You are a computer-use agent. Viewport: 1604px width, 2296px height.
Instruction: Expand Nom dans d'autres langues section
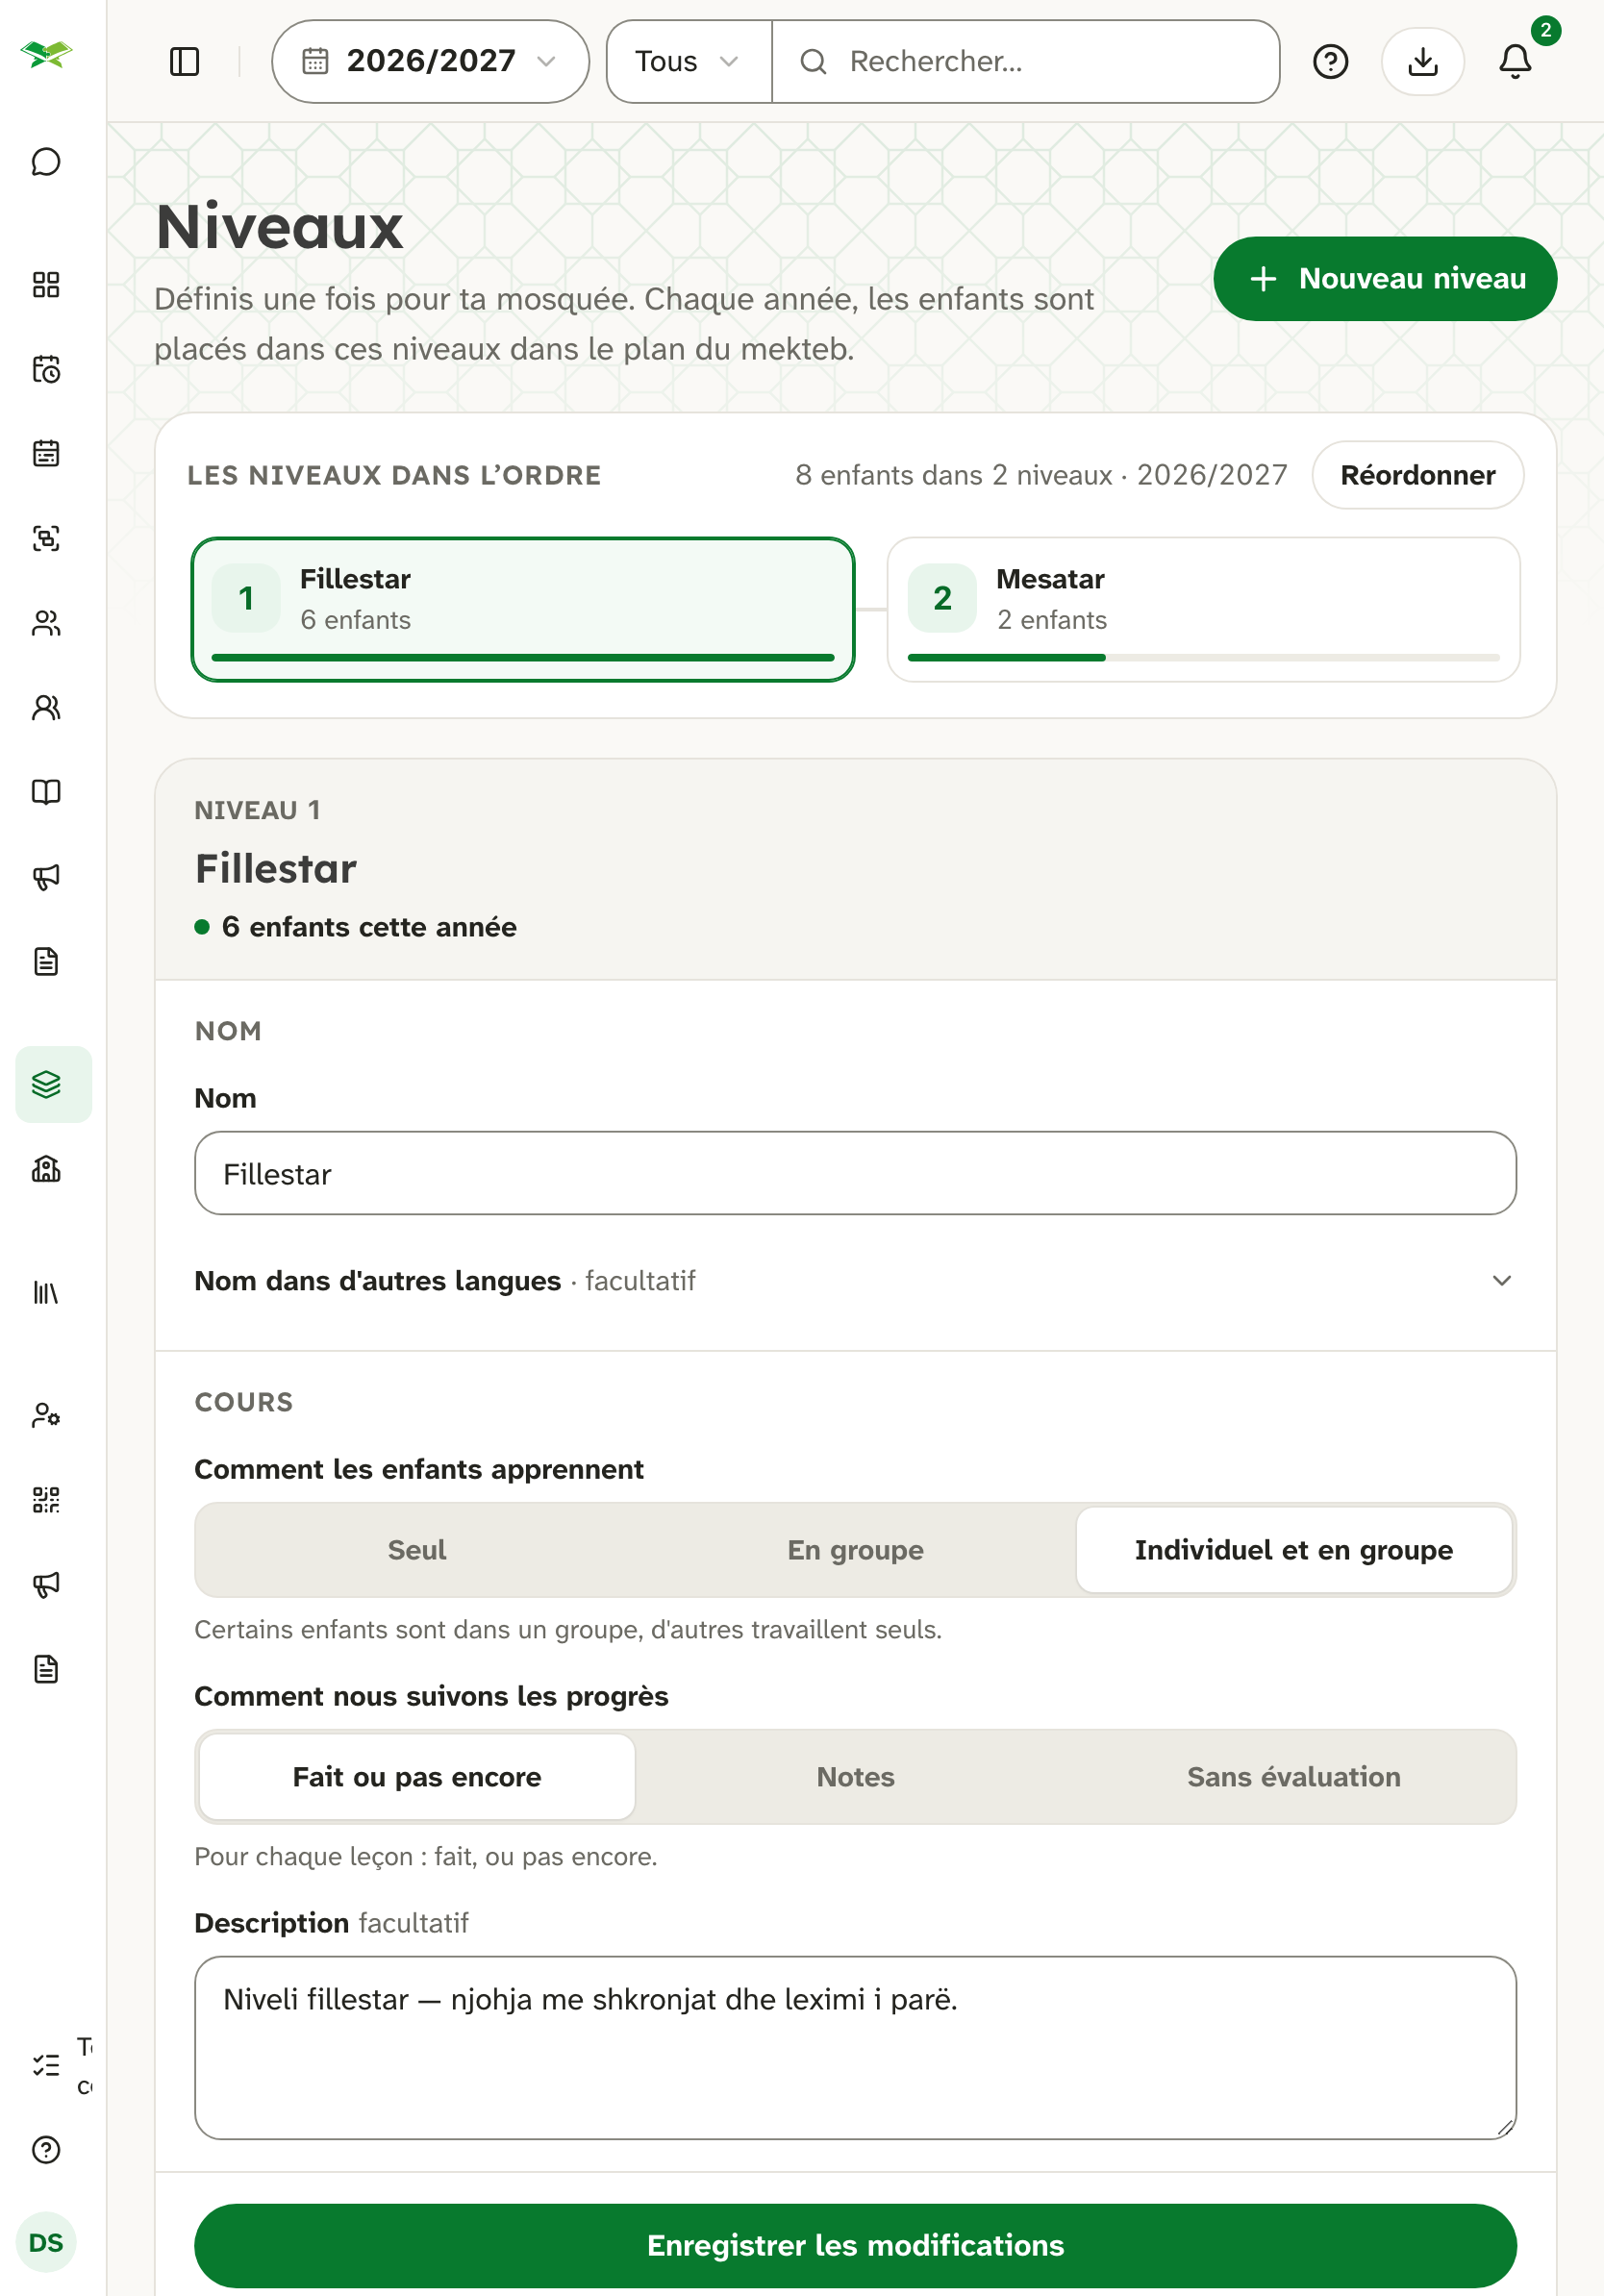pos(855,1280)
